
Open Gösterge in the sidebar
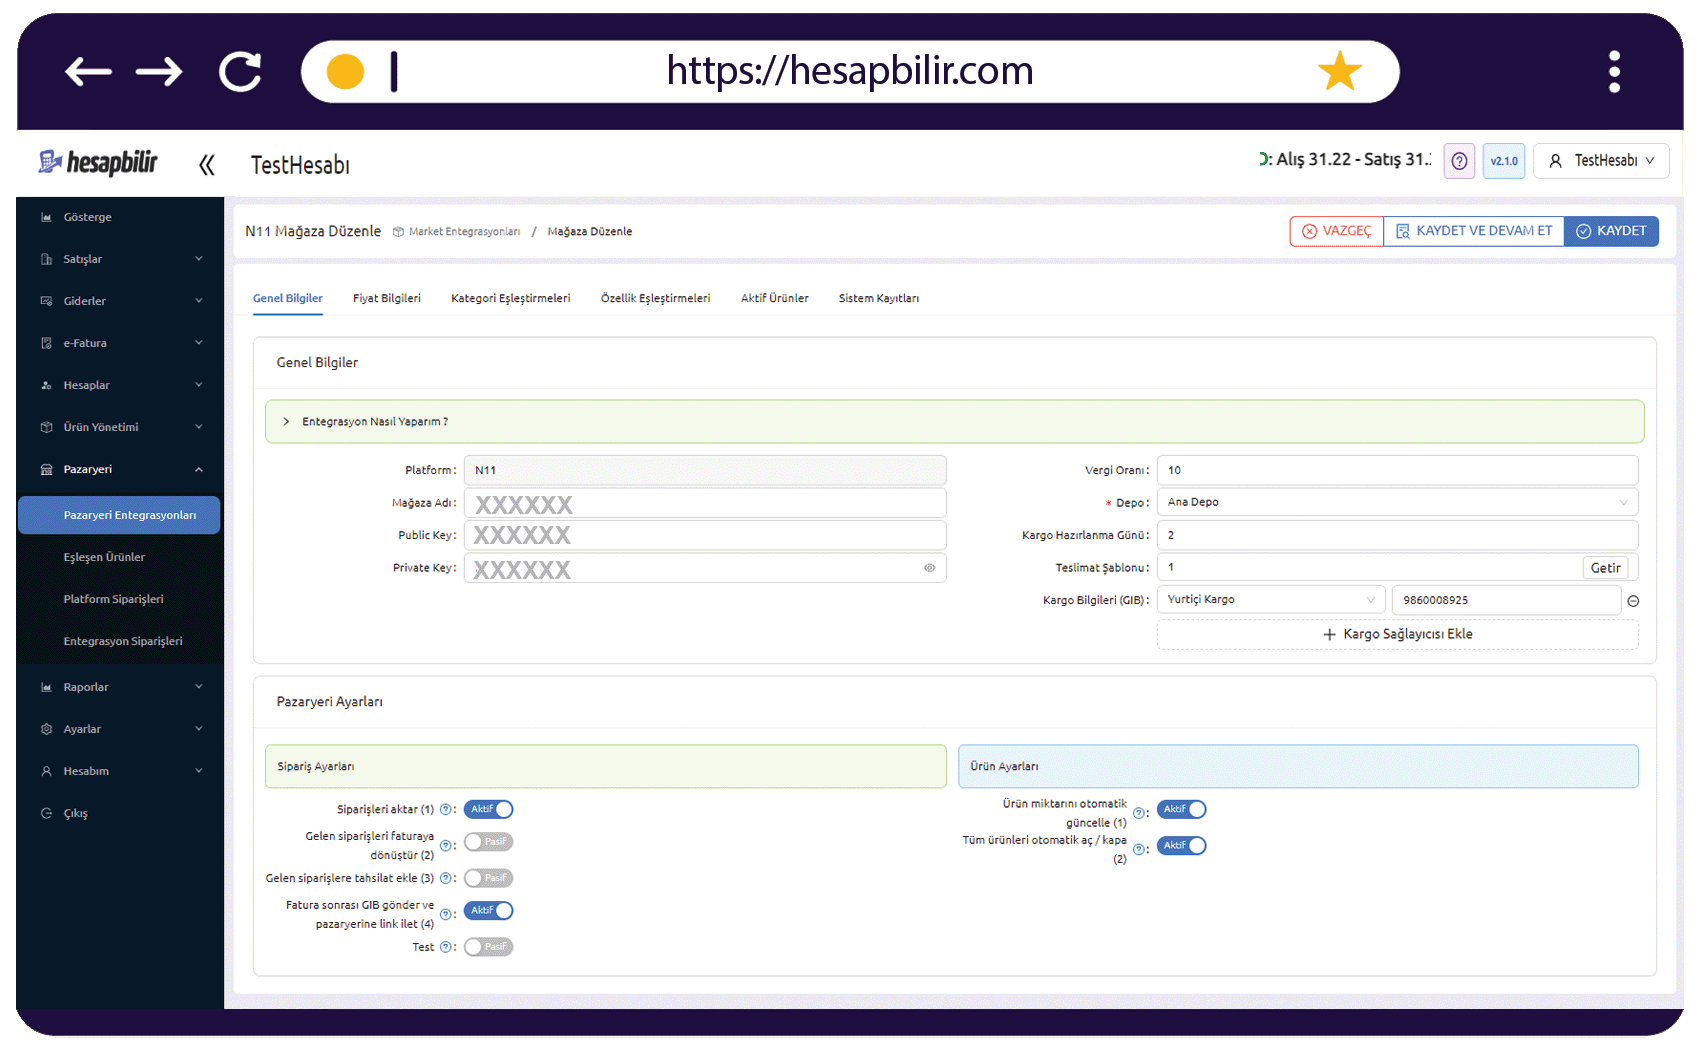pos(120,217)
